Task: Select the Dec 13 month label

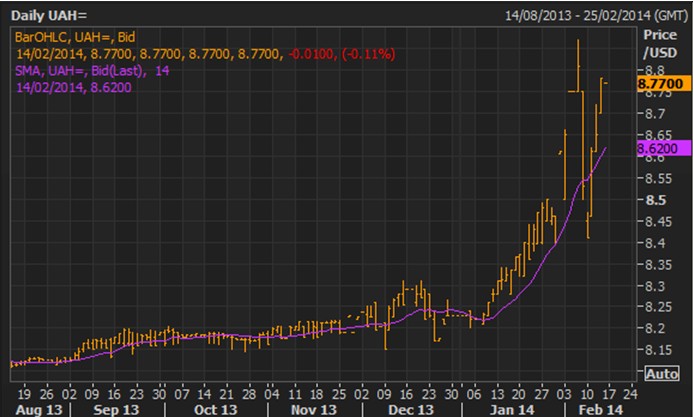Action: (x=409, y=409)
